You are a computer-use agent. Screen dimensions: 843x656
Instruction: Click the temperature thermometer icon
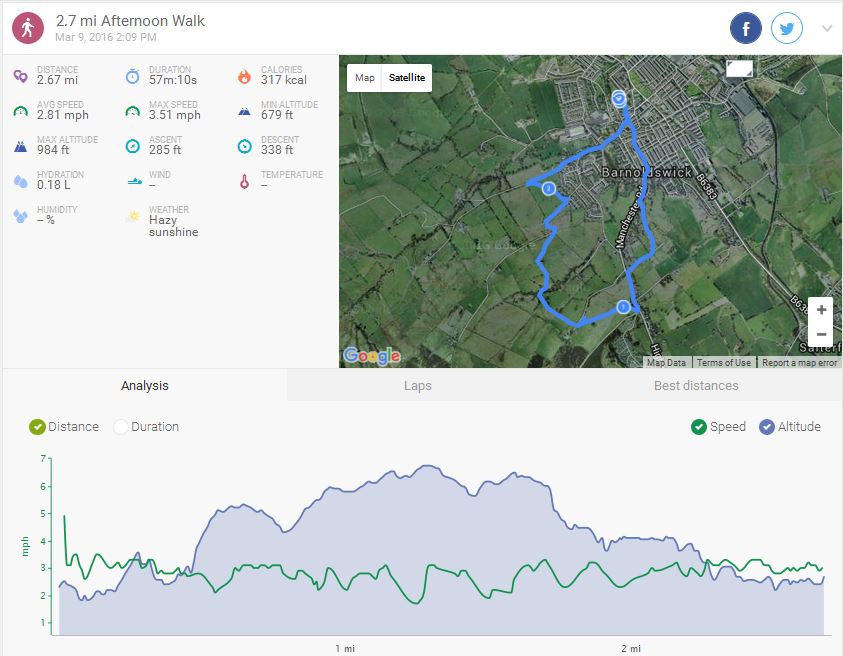tap(244, 181)
